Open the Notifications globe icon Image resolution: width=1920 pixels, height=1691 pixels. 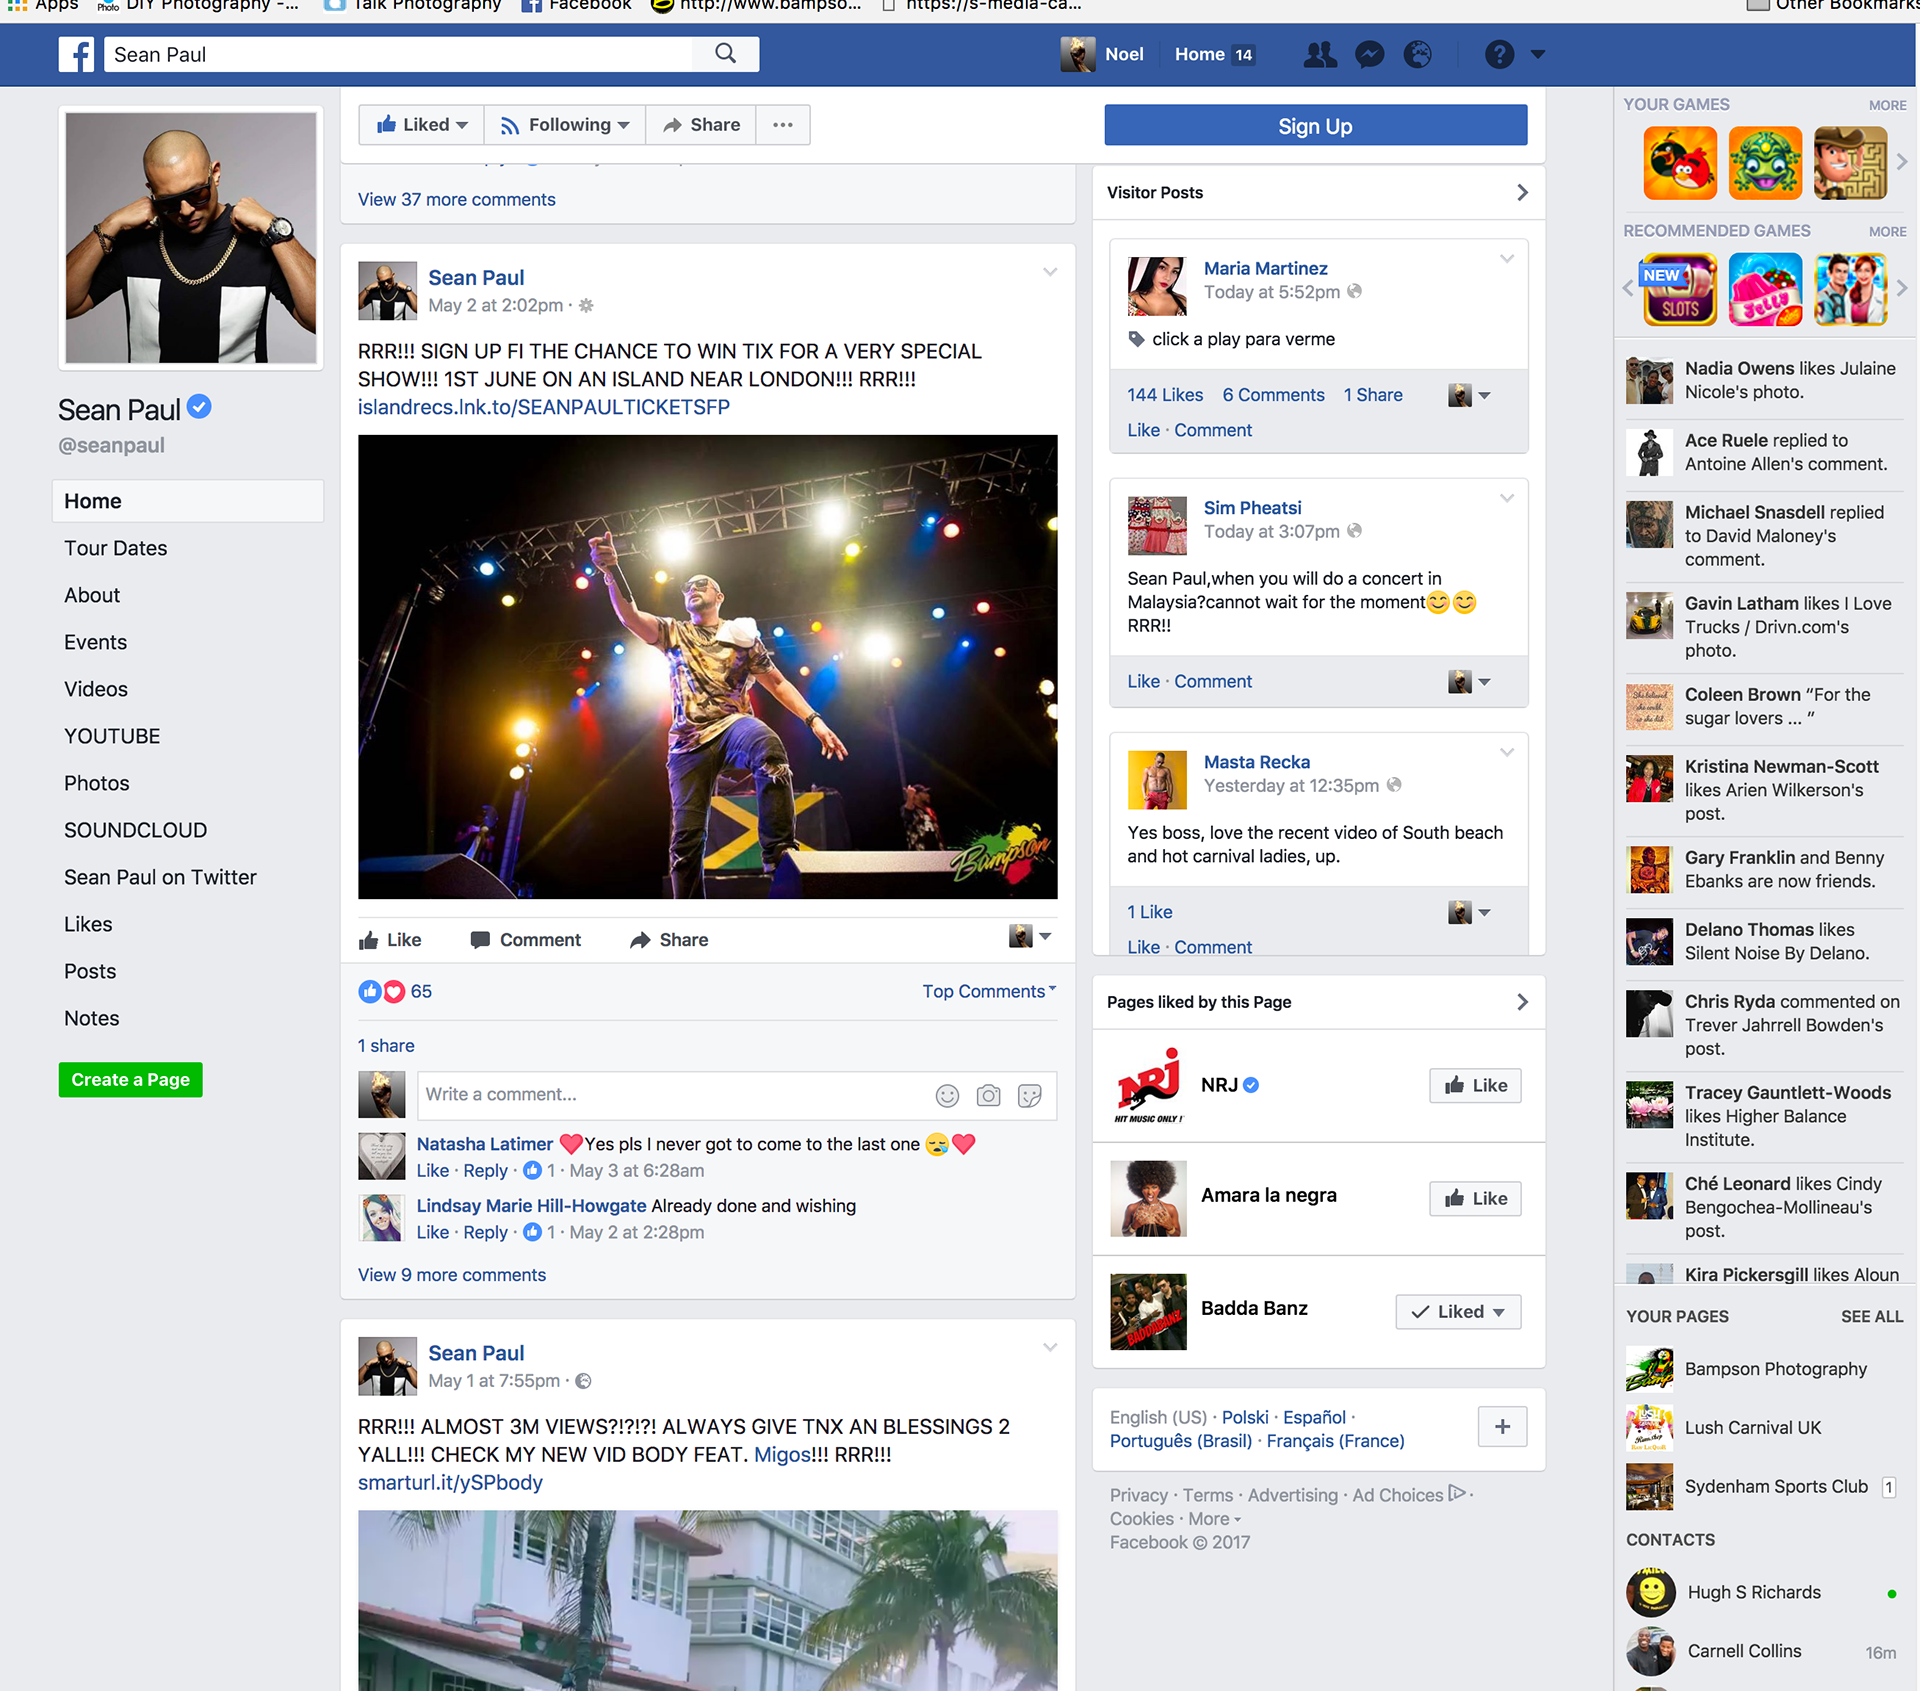point(1417,54)
